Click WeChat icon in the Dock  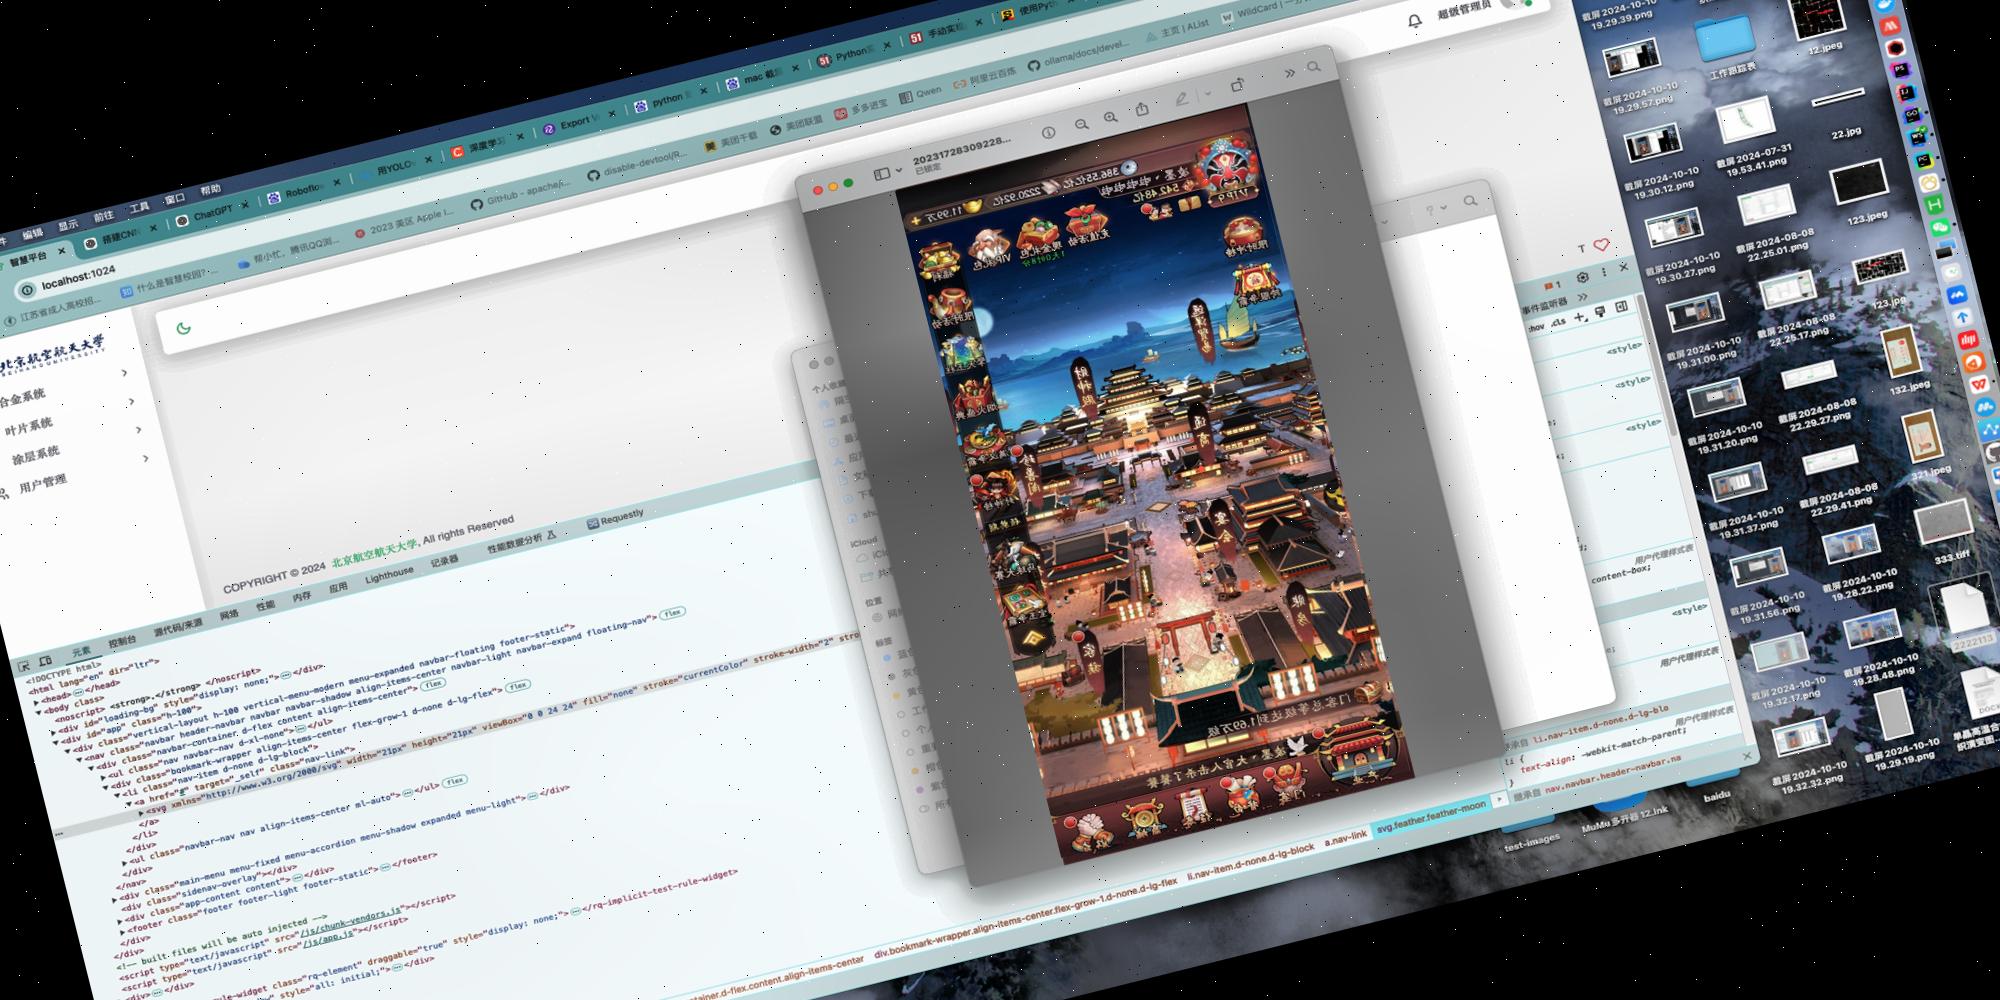coord(1940,228)
